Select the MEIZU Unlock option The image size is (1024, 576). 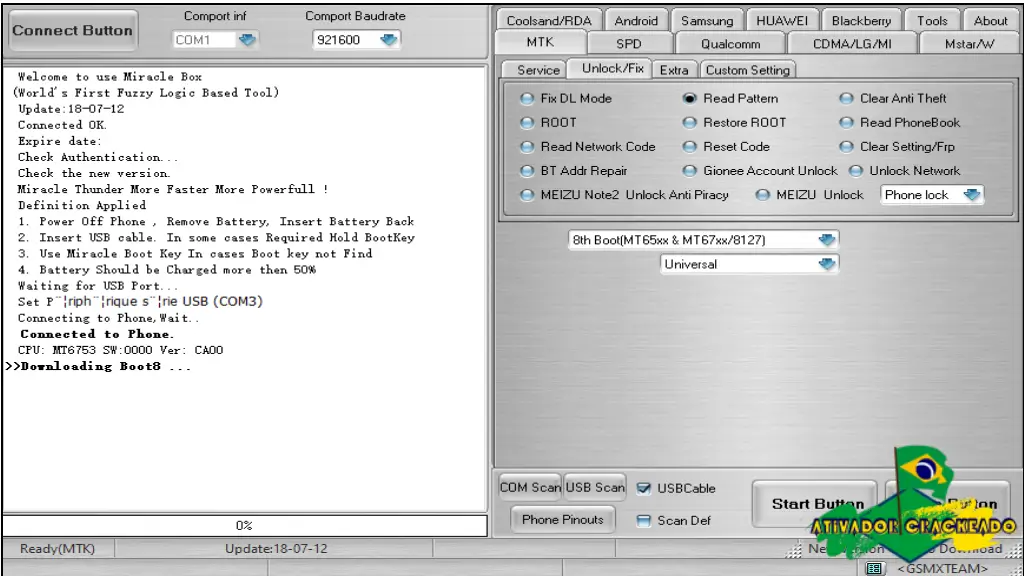pos(810,195)
